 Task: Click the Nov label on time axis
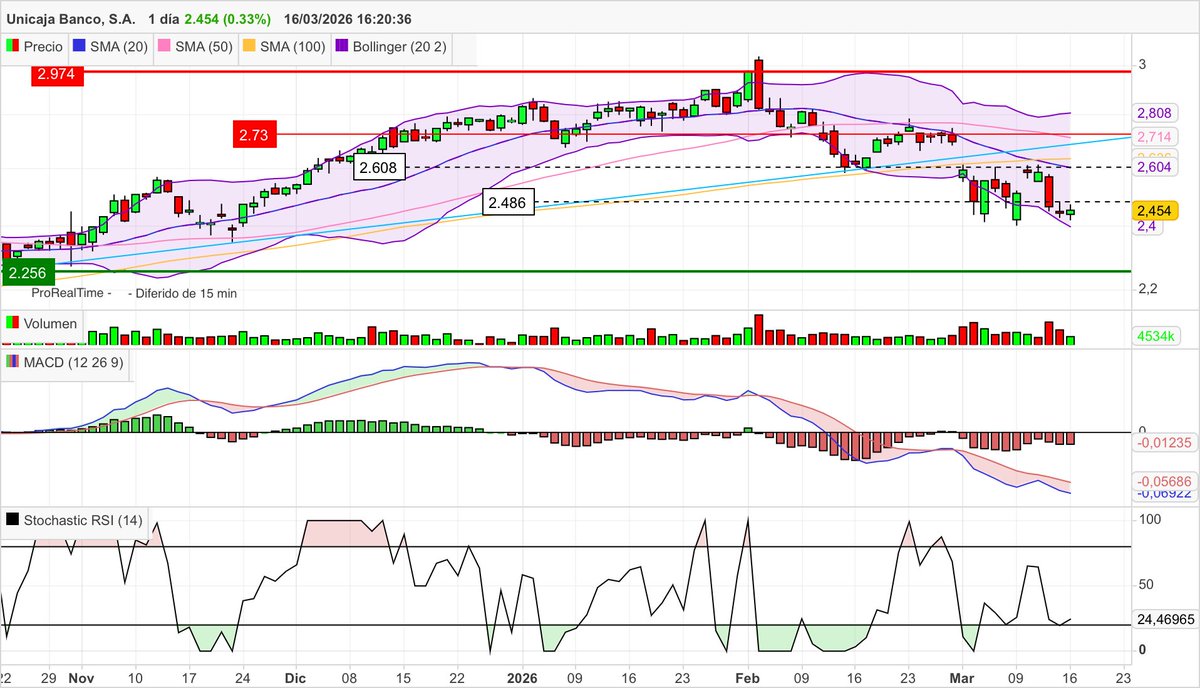(79, 676)
